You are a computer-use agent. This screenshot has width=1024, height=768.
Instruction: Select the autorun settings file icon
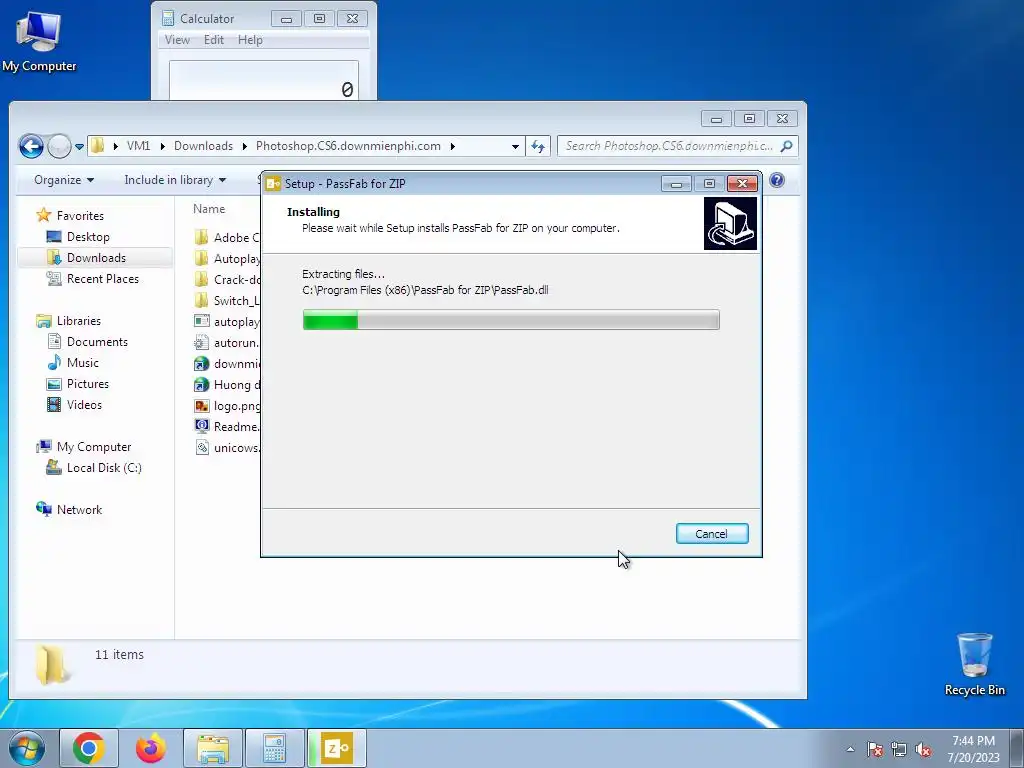pos(202,342)
